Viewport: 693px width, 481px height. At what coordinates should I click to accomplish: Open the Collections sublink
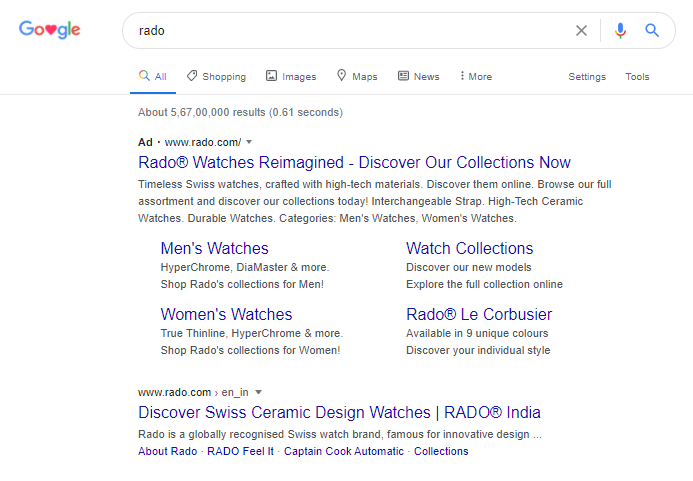tap(441, 451)
